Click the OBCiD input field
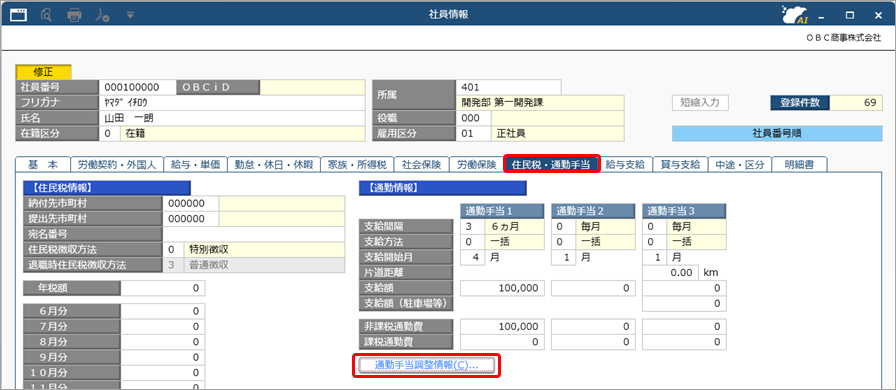This screenshot has width=896, height=390. coord(312,87)
